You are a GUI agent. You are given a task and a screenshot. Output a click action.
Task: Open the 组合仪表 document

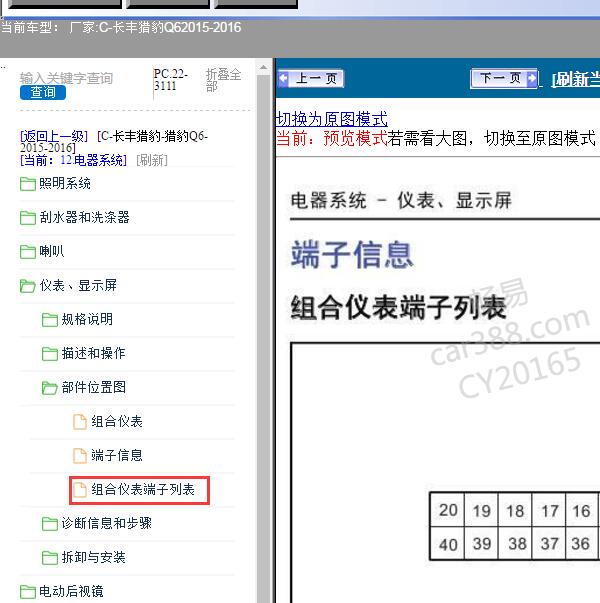pyautogui.click(x=117, y=421)
